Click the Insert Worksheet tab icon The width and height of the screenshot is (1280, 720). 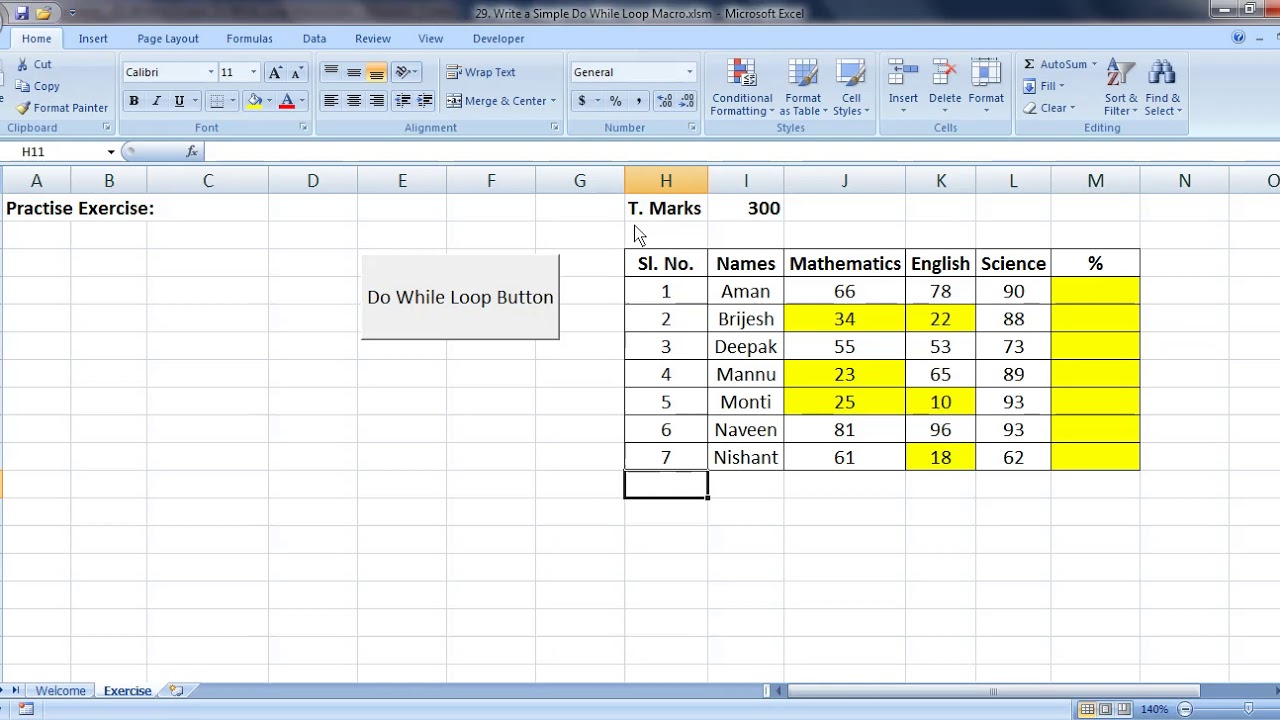[176, 691]
